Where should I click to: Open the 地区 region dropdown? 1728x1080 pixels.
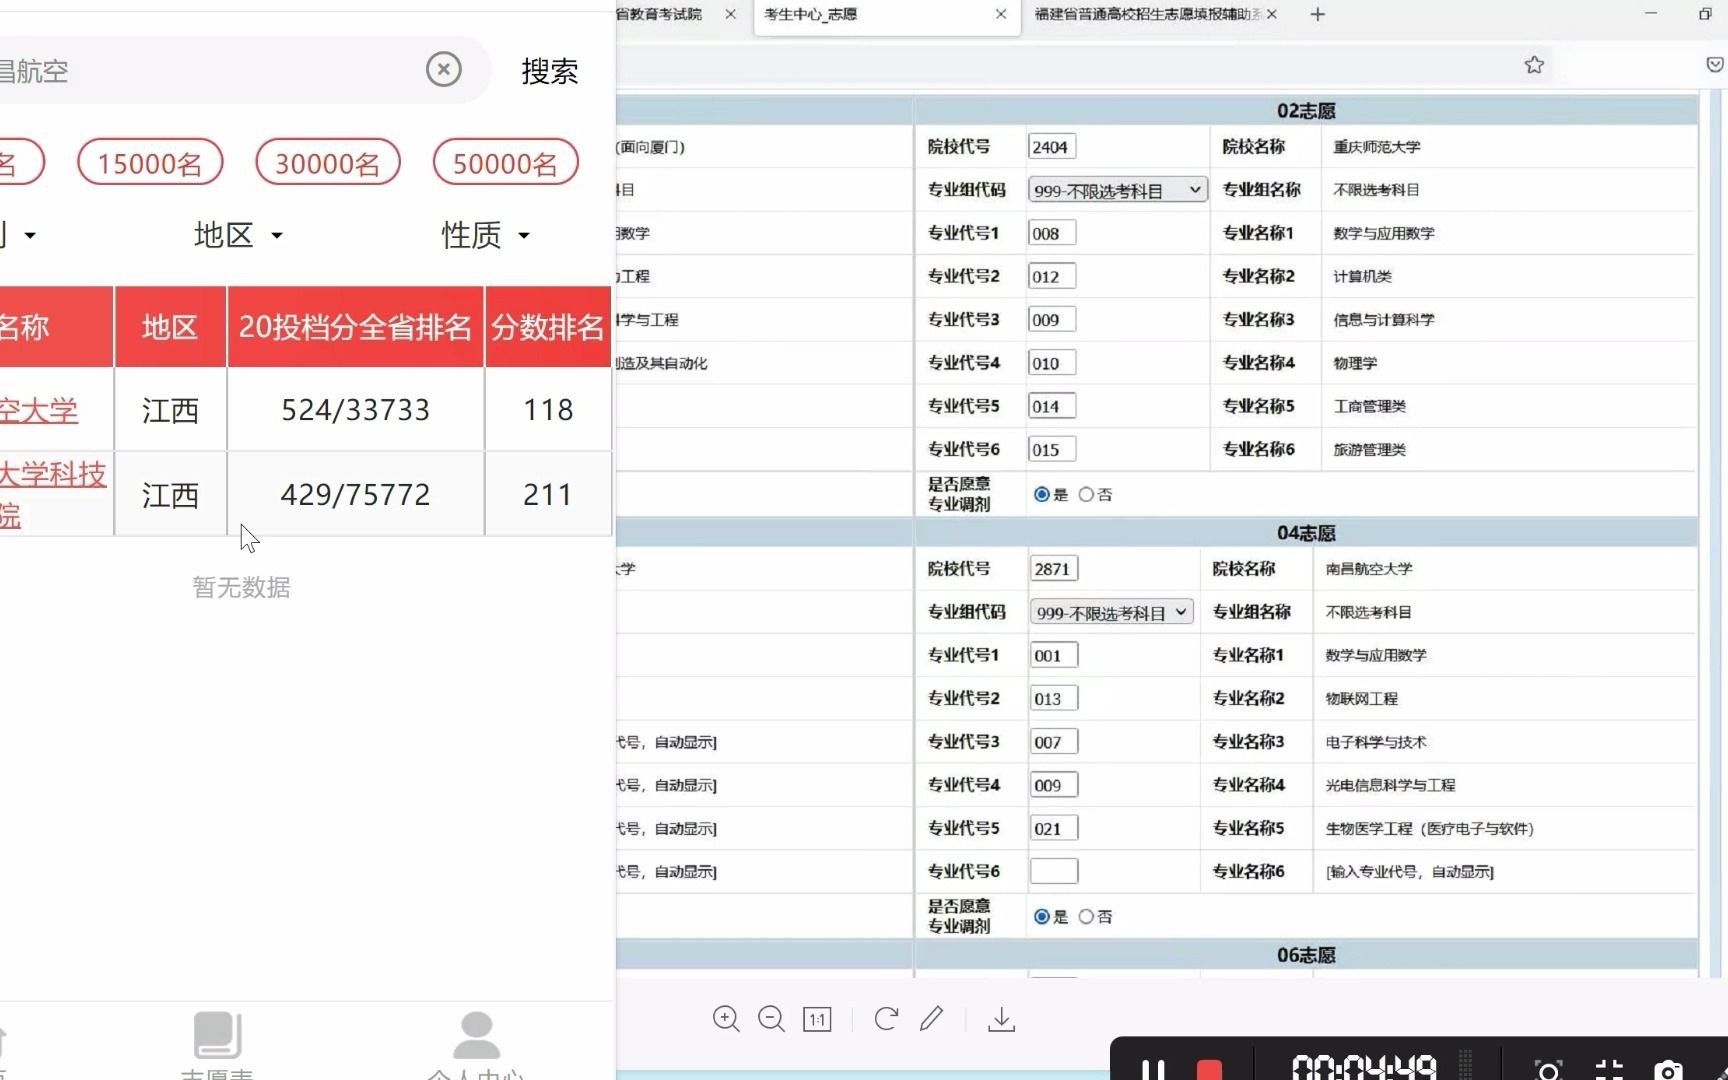[x=238, y=235]
